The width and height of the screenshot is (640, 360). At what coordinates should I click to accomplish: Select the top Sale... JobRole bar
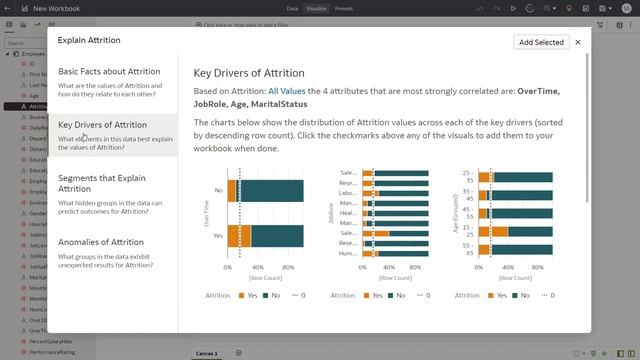coord(396,173)
